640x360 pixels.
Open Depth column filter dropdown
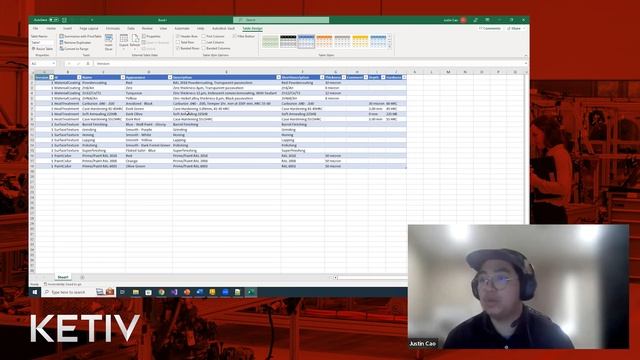tap(383, 77)
